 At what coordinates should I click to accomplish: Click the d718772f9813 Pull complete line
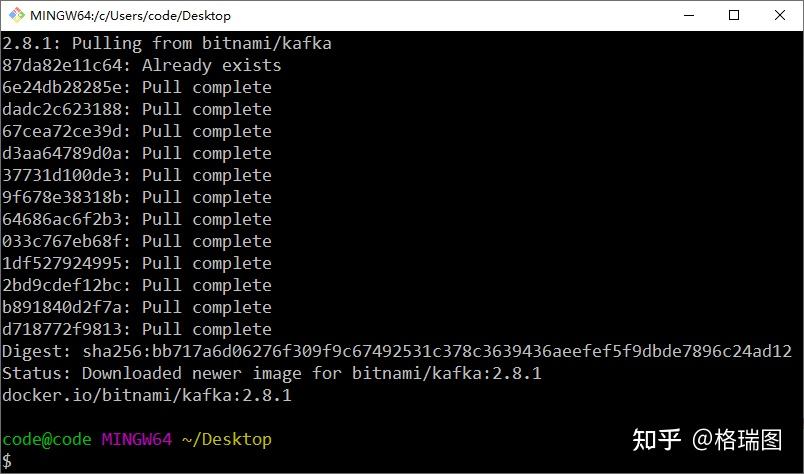pyautogui.click(x=137, y=329)
